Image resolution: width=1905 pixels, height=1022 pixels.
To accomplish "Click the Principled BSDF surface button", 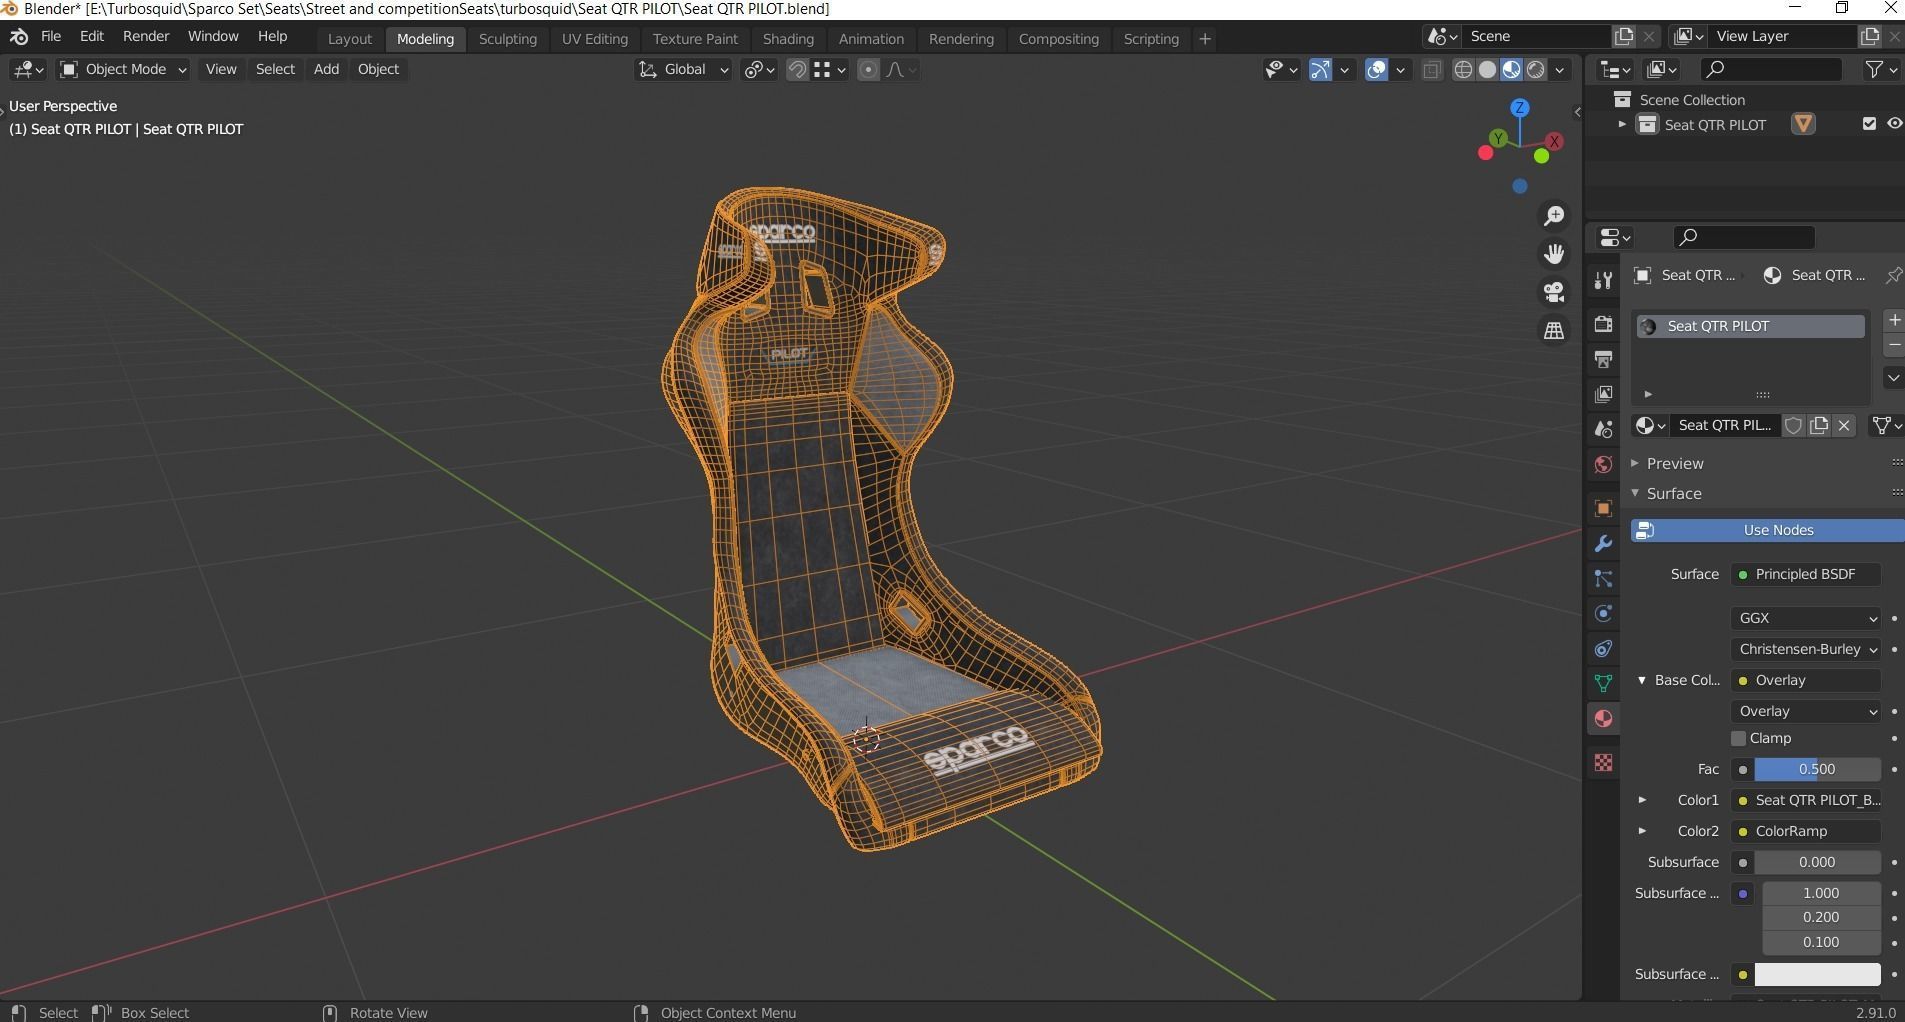I will 1806,574.
